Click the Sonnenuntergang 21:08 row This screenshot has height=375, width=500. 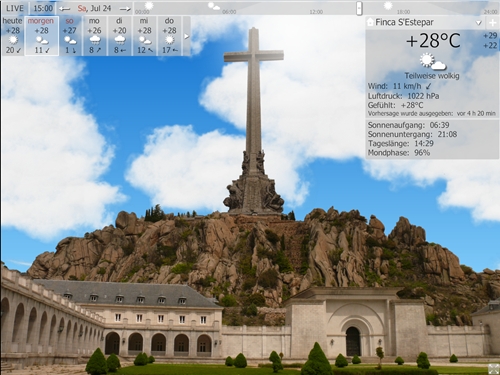[x=412, y=134]
